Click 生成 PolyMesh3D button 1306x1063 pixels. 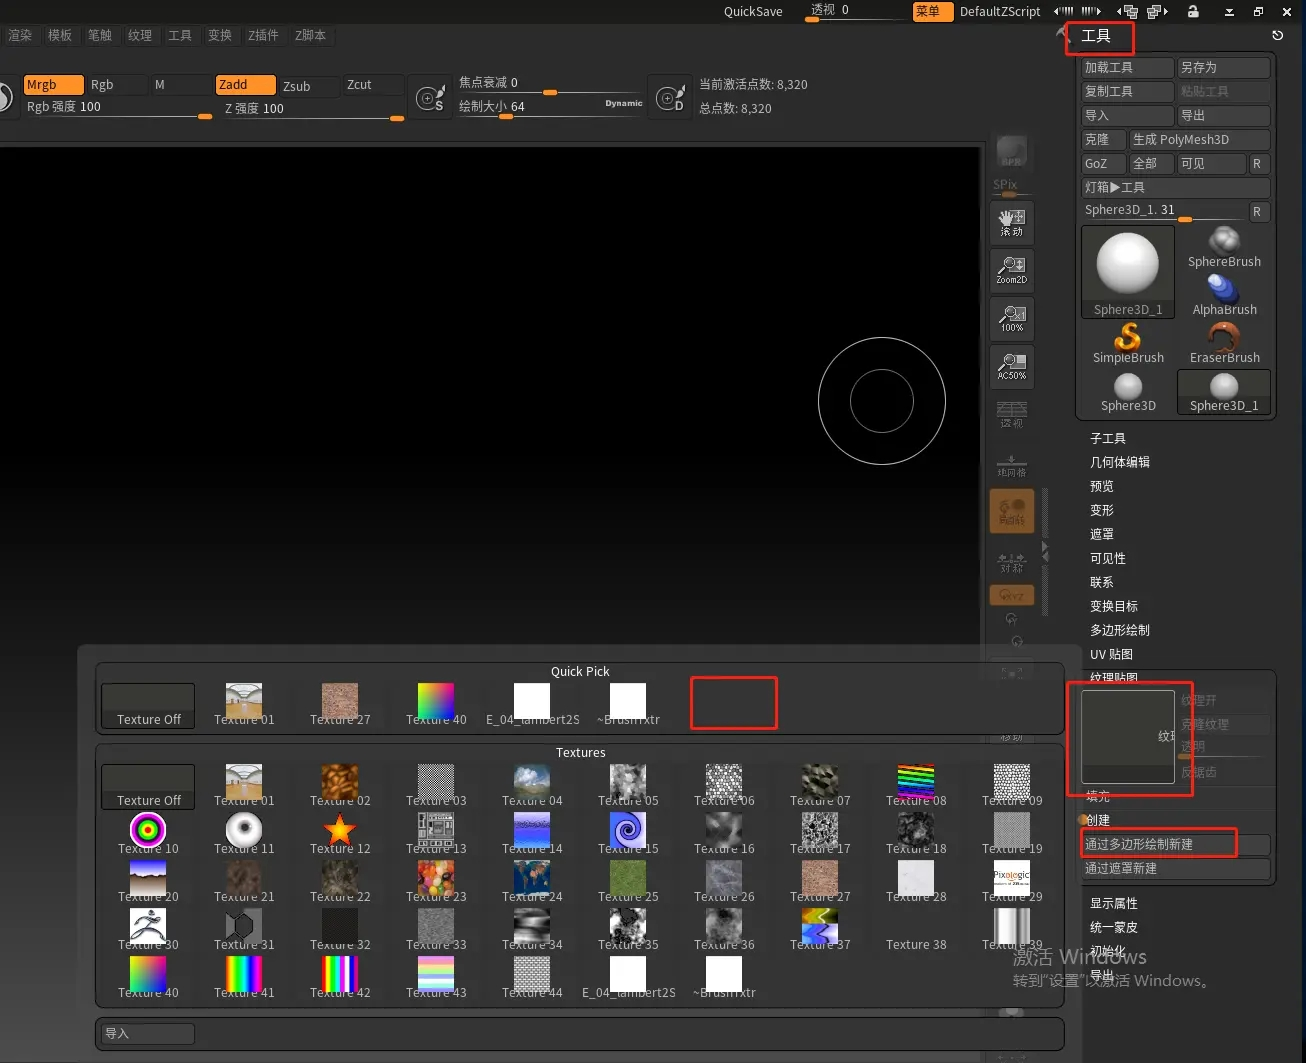point(1199,139)
